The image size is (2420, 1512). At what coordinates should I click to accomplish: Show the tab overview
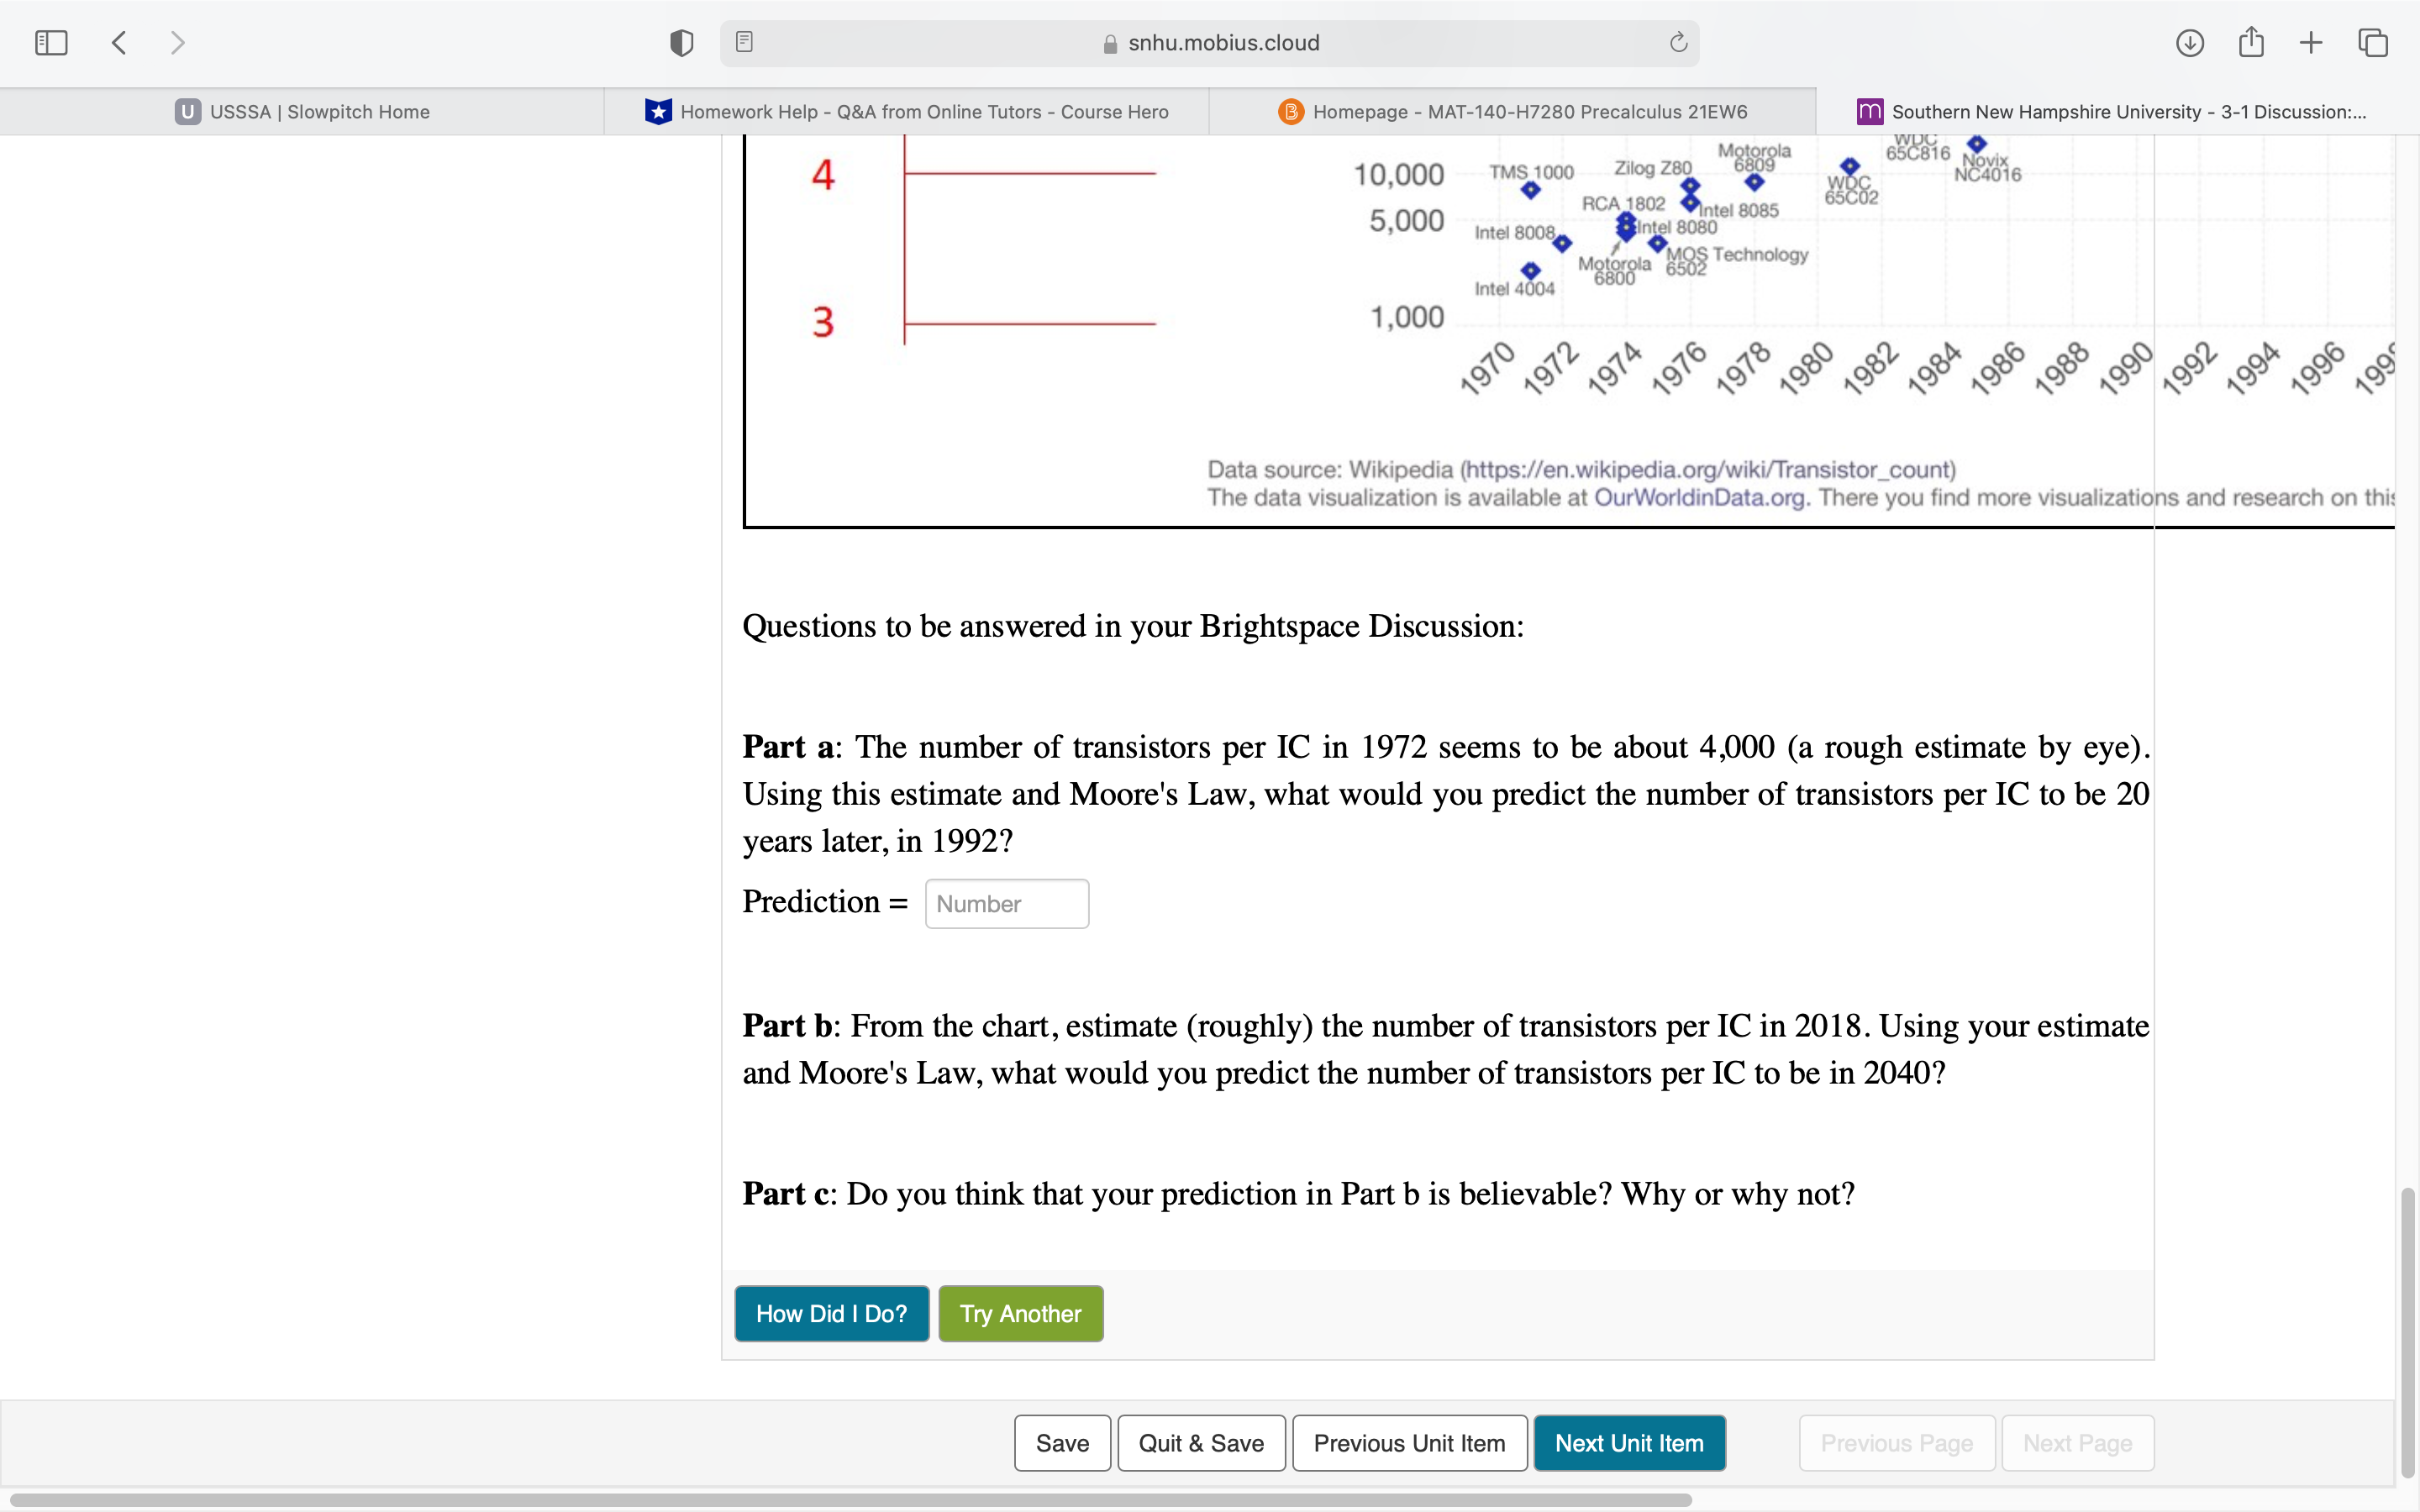2372,42
